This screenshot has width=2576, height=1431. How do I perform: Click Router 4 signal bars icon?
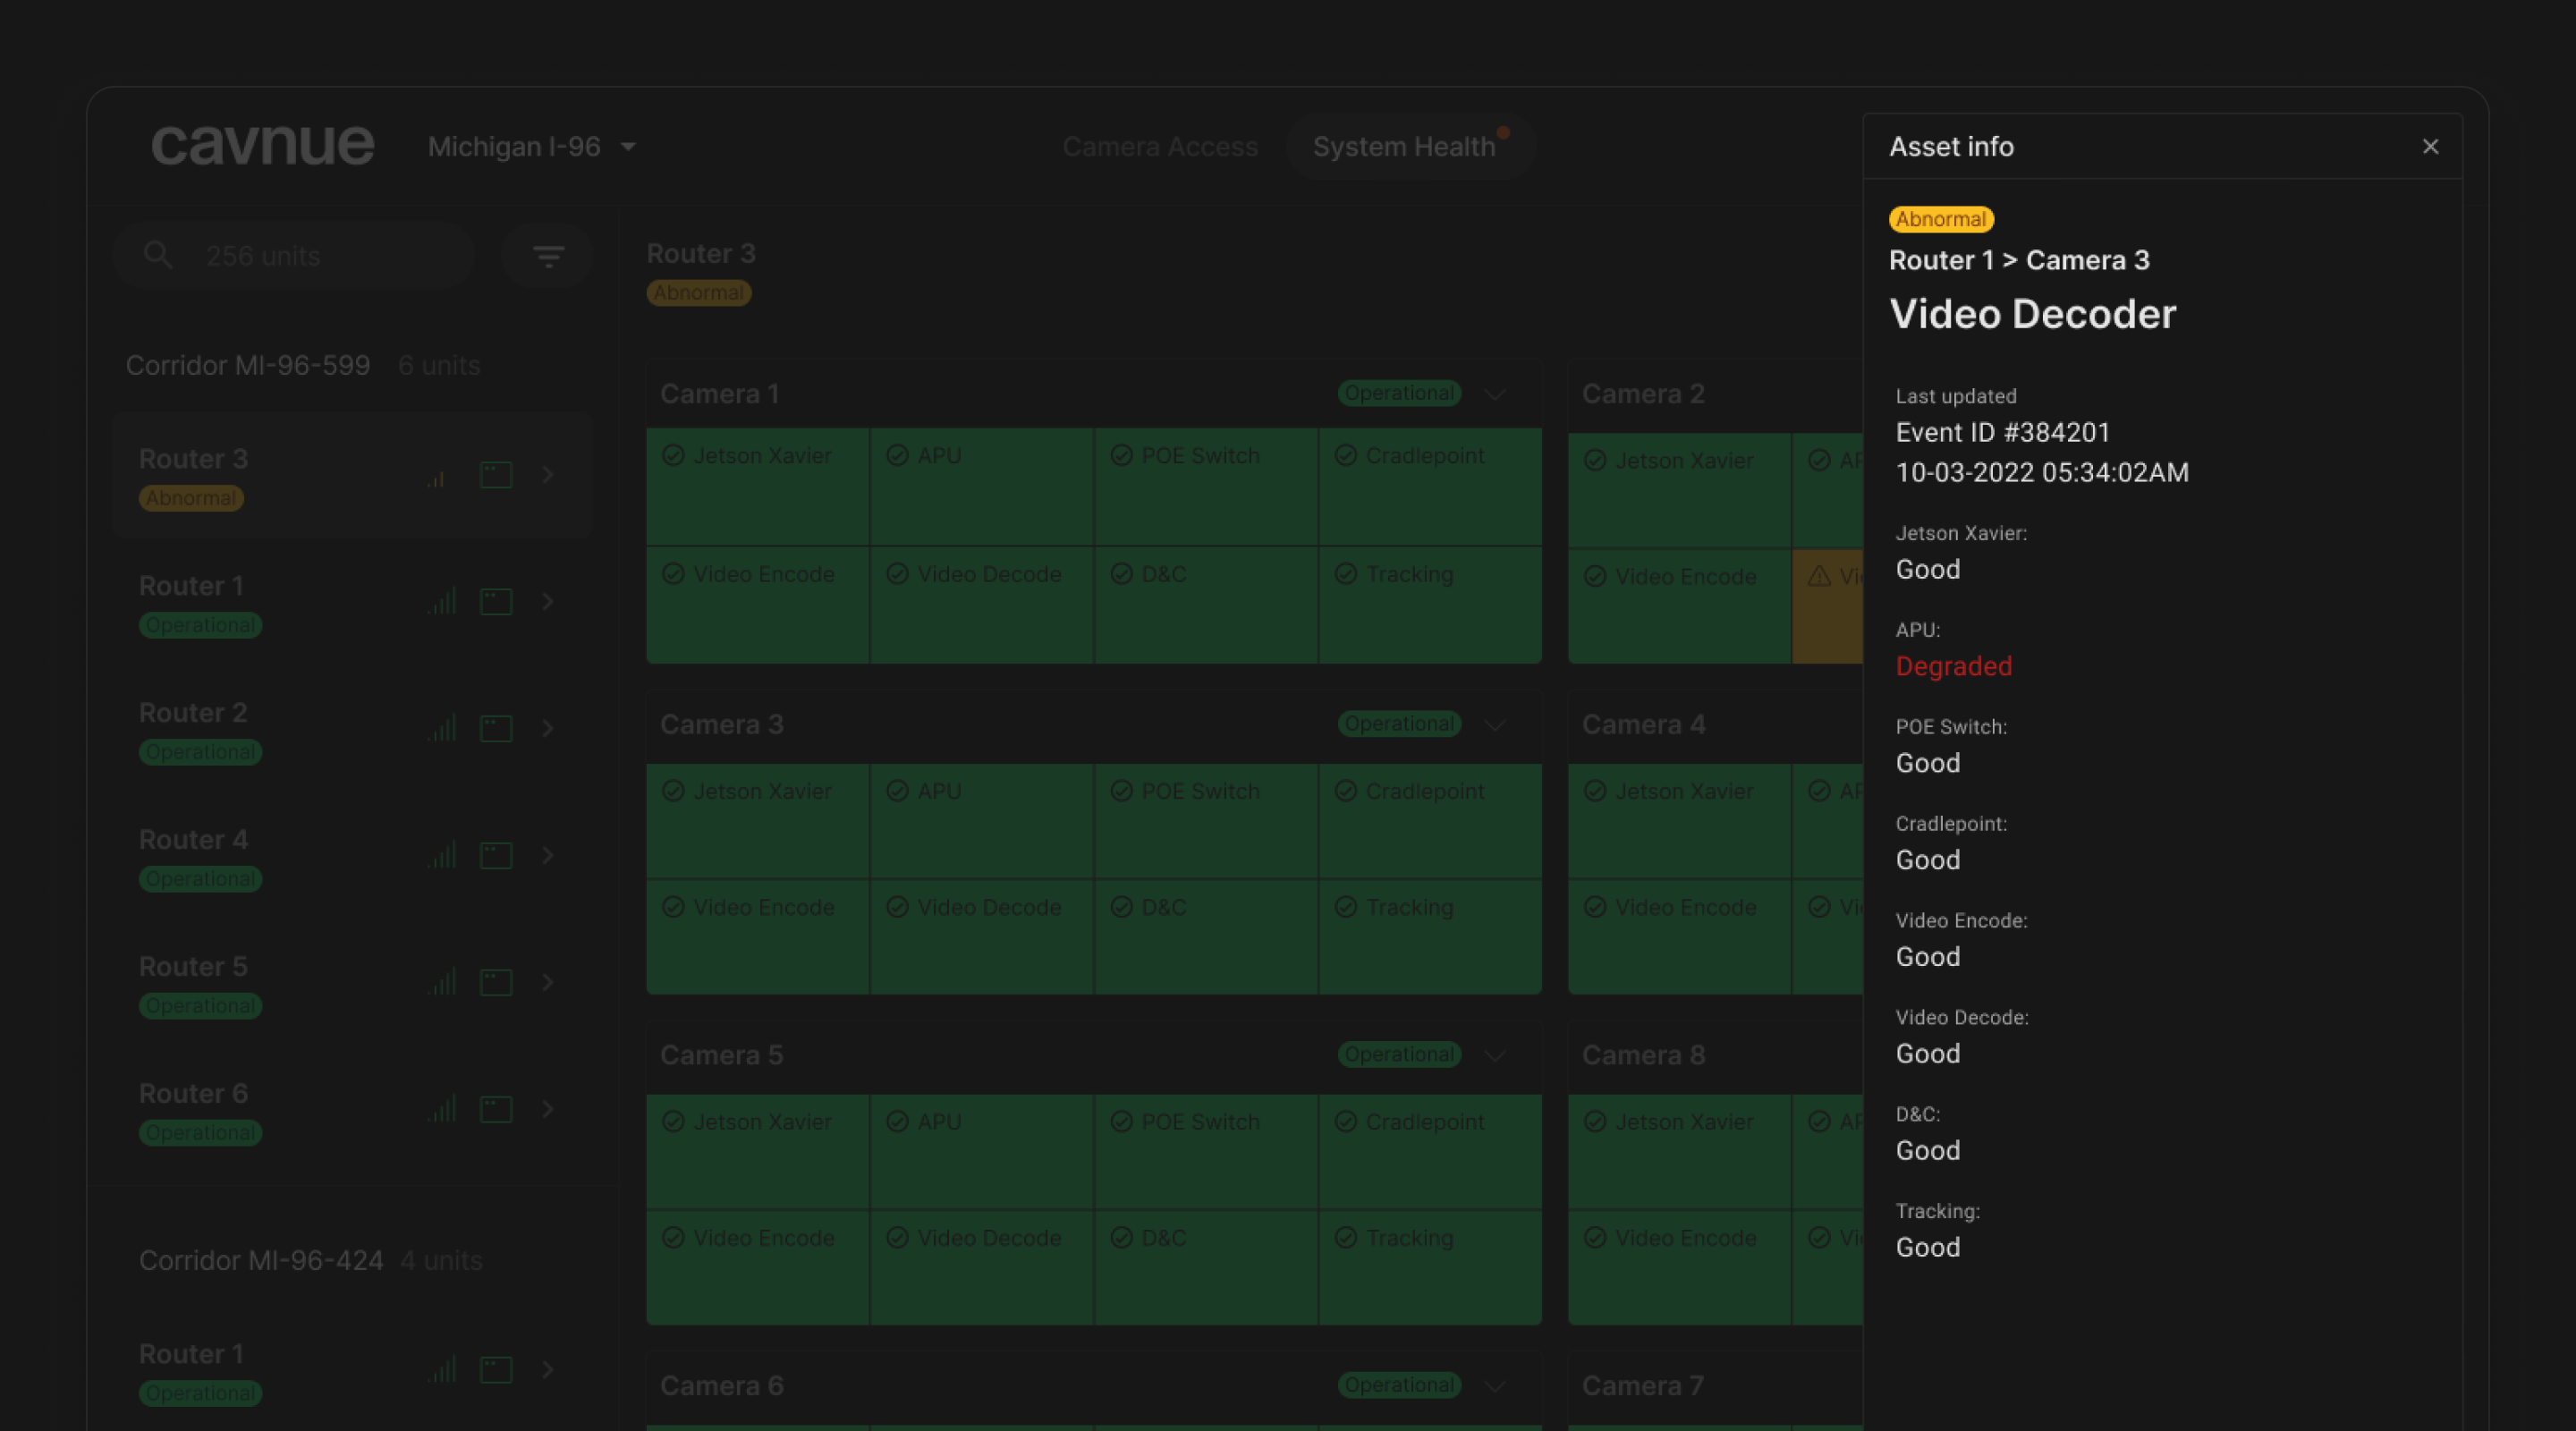click(x=442, y=855)
